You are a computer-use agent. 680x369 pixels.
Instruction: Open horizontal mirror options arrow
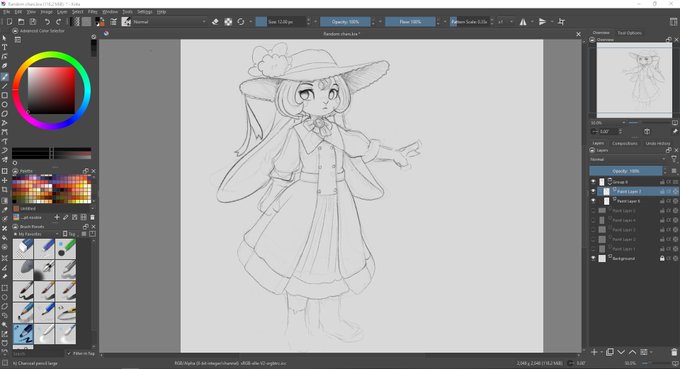pyautogui.click(x=532, y=22)
